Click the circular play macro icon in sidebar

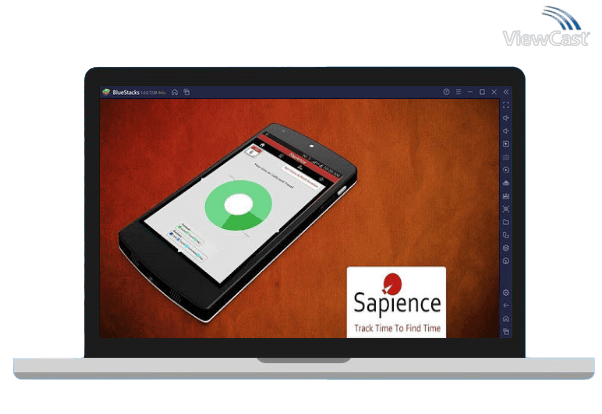click(x=506, y=170)
